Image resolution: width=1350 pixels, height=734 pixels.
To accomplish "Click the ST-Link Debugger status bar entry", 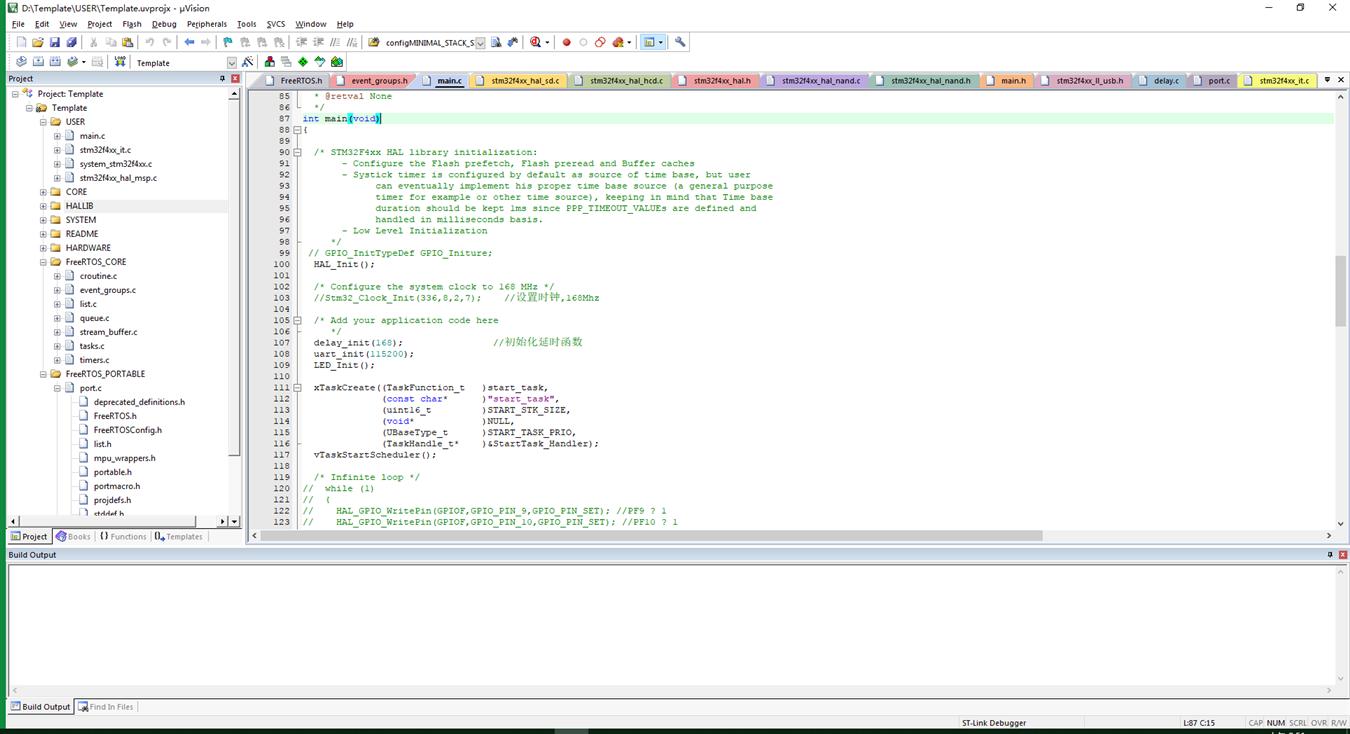I will [x=994, y=723].
